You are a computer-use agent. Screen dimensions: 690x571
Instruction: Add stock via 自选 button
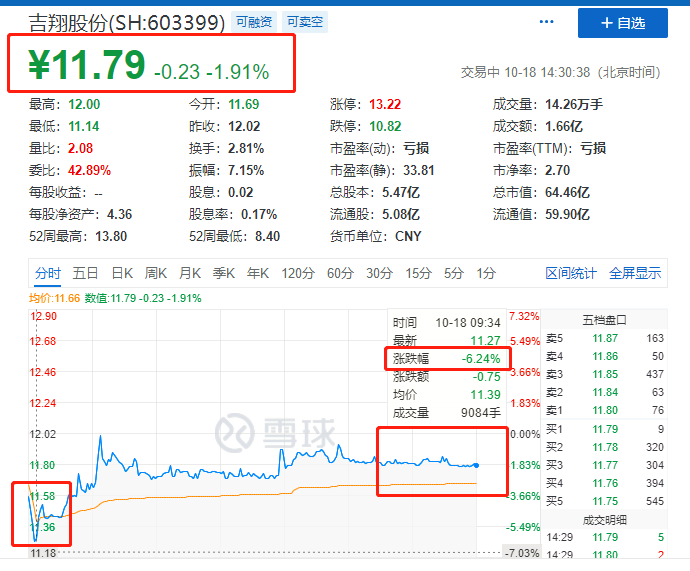pos(623,23)
